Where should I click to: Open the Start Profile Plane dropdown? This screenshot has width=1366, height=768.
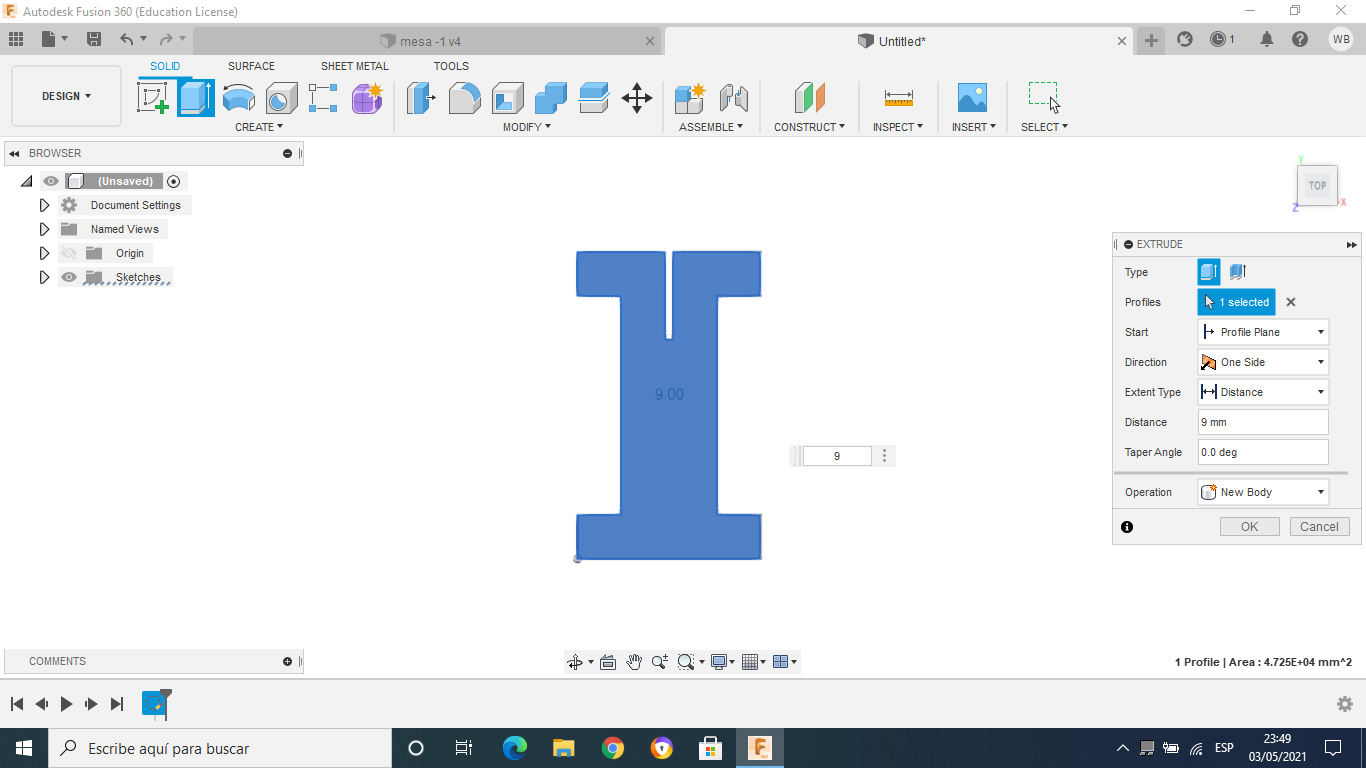[x=1263, y=332]
